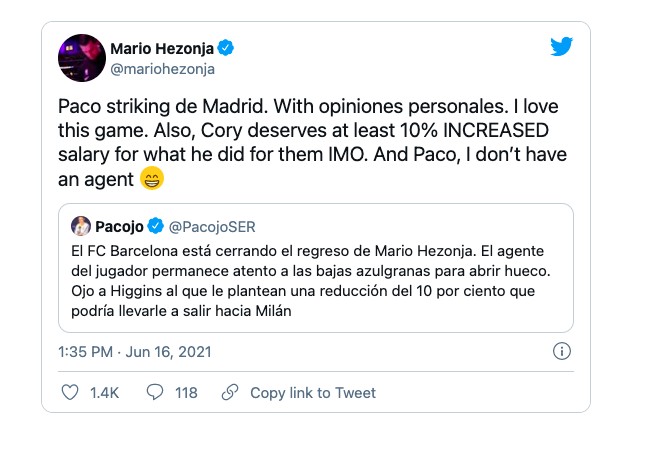The width and height of the screenshot is (660, 451).
Task: Click the 118 replies count
Action: pos(186,393)
